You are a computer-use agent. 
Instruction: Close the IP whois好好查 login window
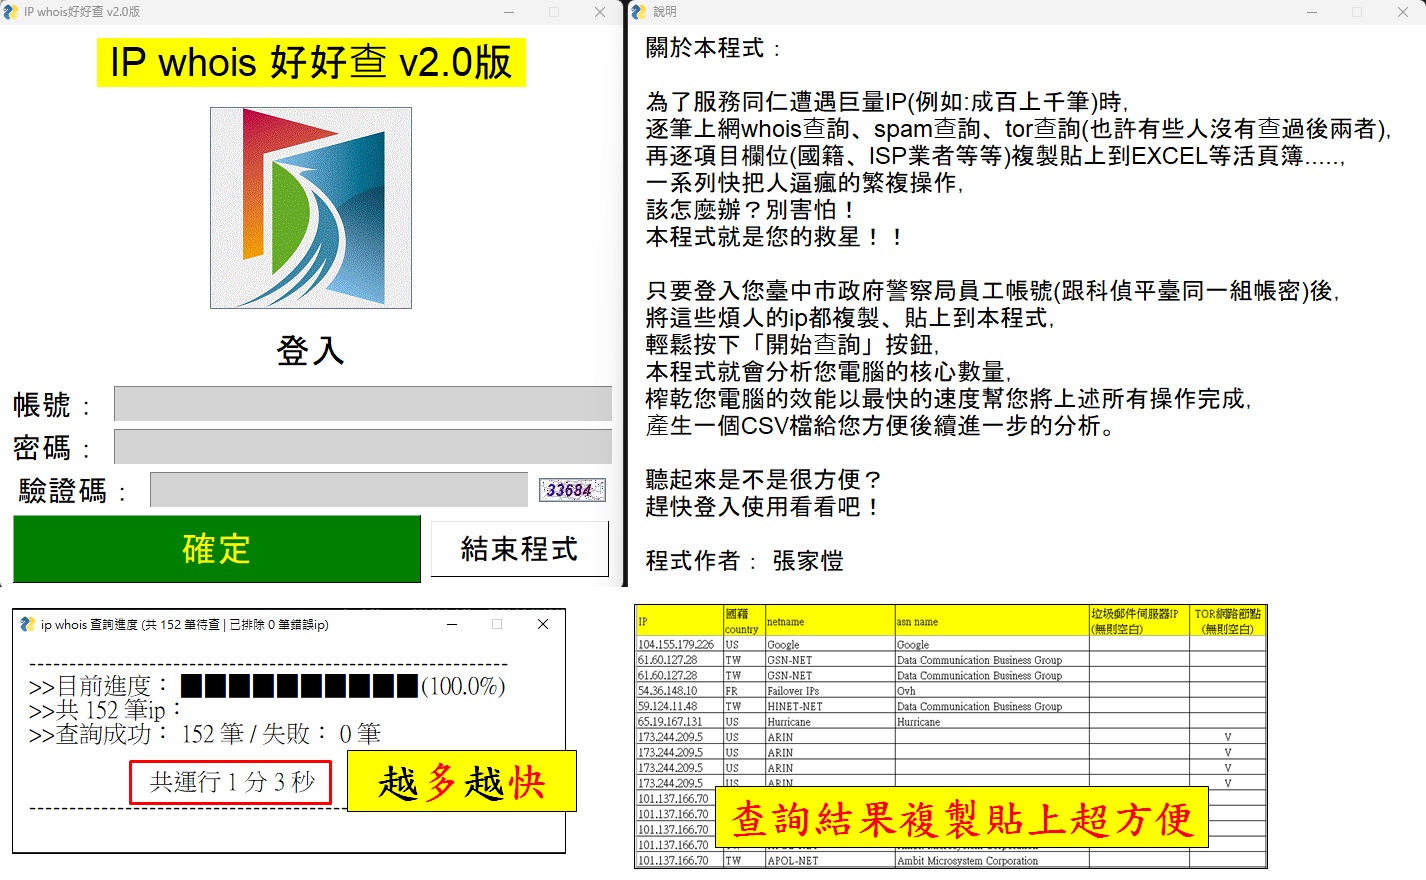click(599, 12)
